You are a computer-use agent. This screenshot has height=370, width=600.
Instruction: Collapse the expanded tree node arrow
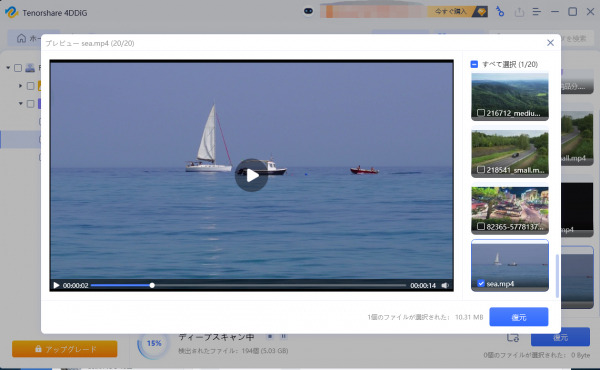20,104
